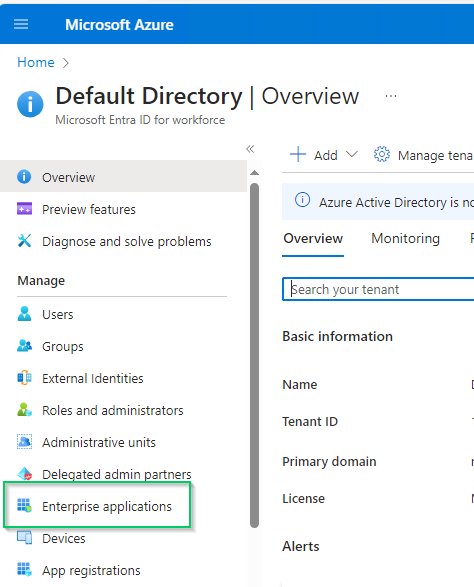
Task: Click Microsoft Entra ID for workforce subtitle
Action: pos(140,120)
